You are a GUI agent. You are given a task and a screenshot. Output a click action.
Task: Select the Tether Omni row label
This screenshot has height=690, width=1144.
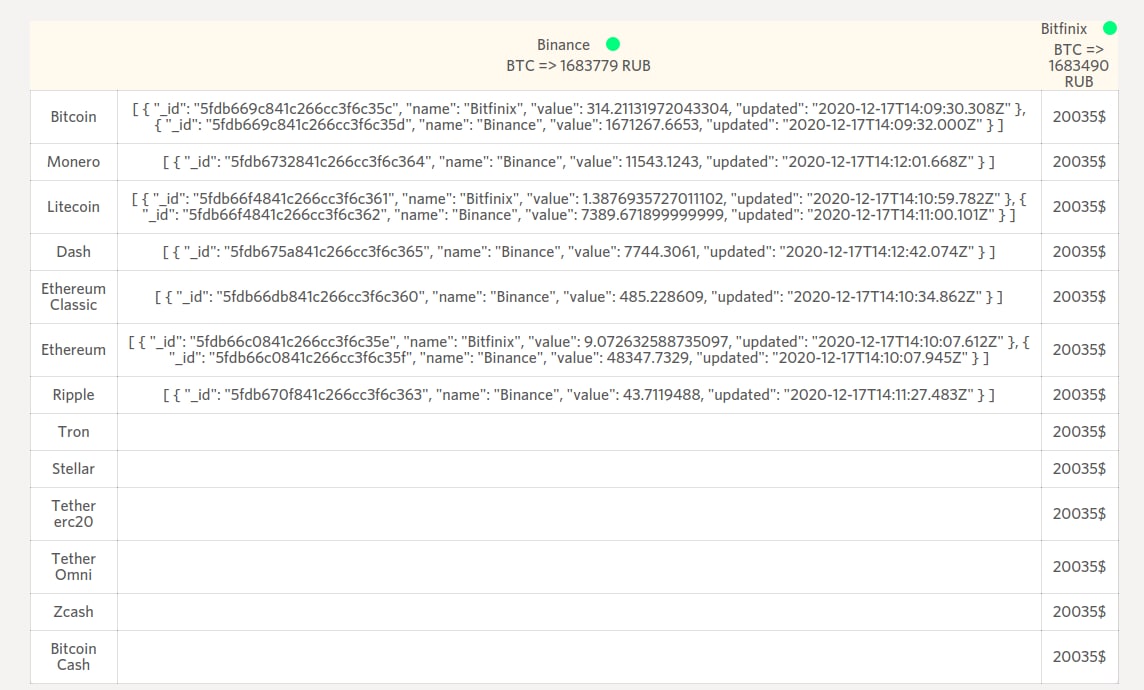click(74, 567)
